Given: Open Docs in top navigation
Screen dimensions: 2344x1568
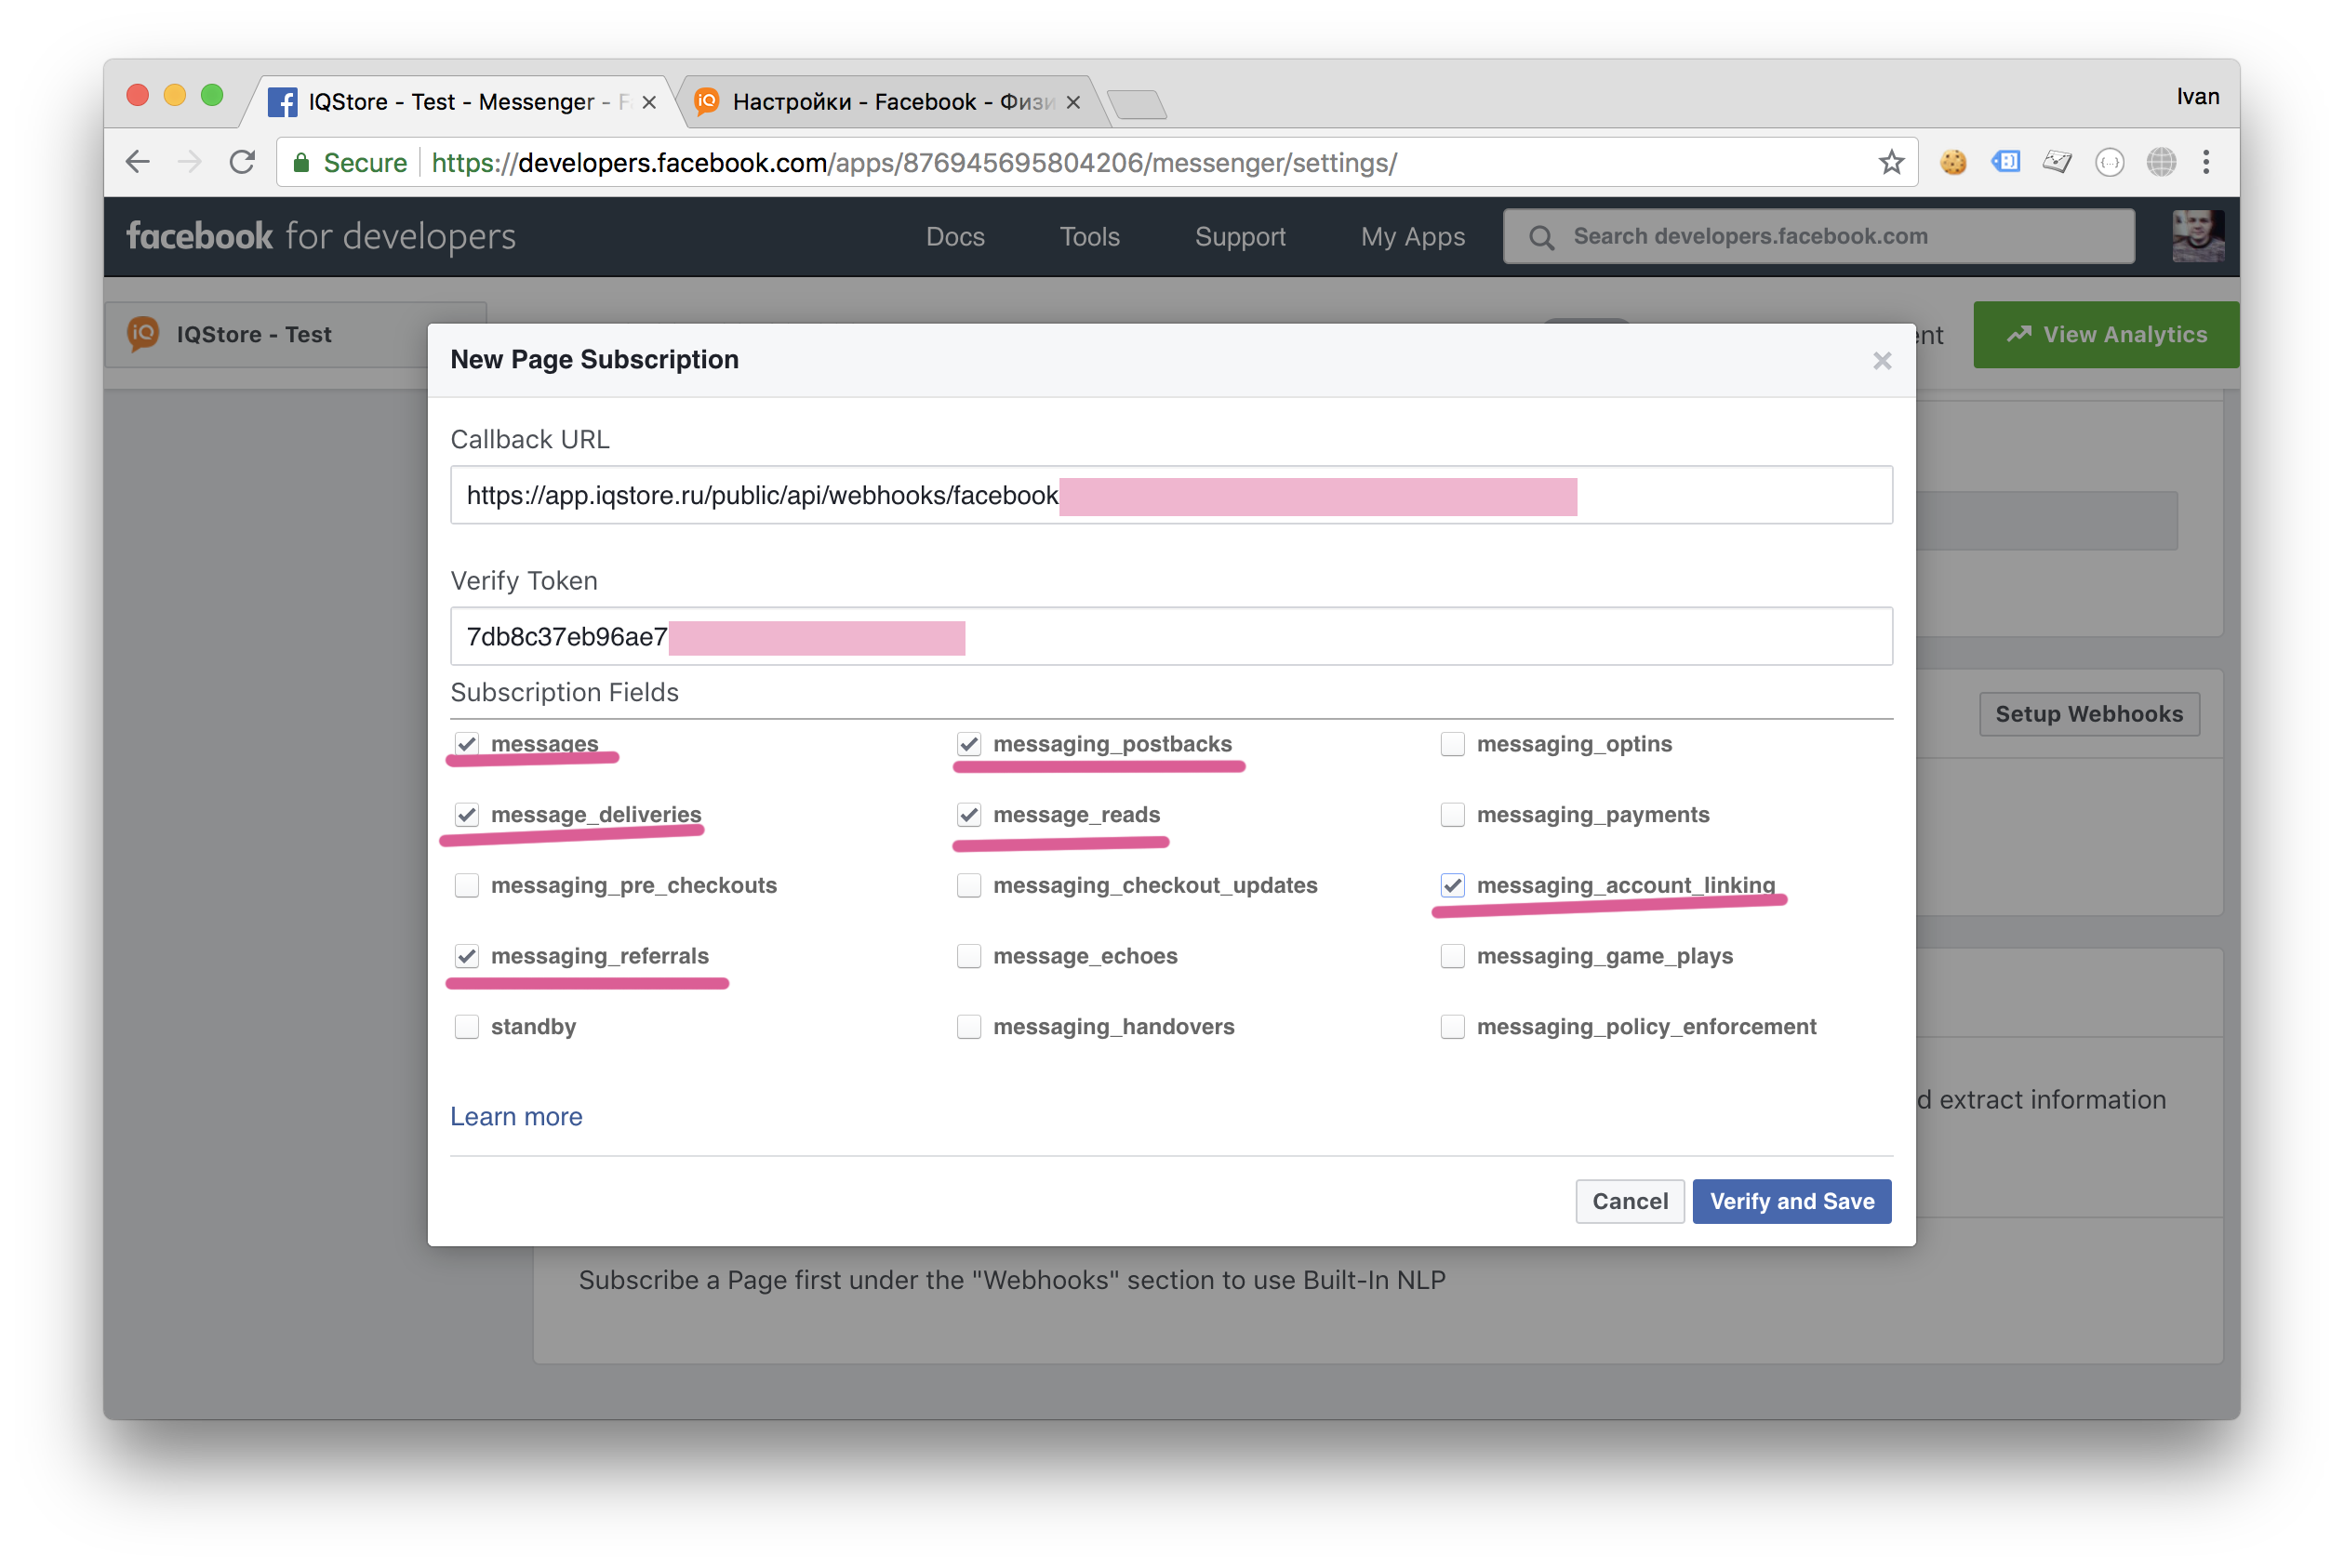Looking at the screenshot, I should pos(955,237).
